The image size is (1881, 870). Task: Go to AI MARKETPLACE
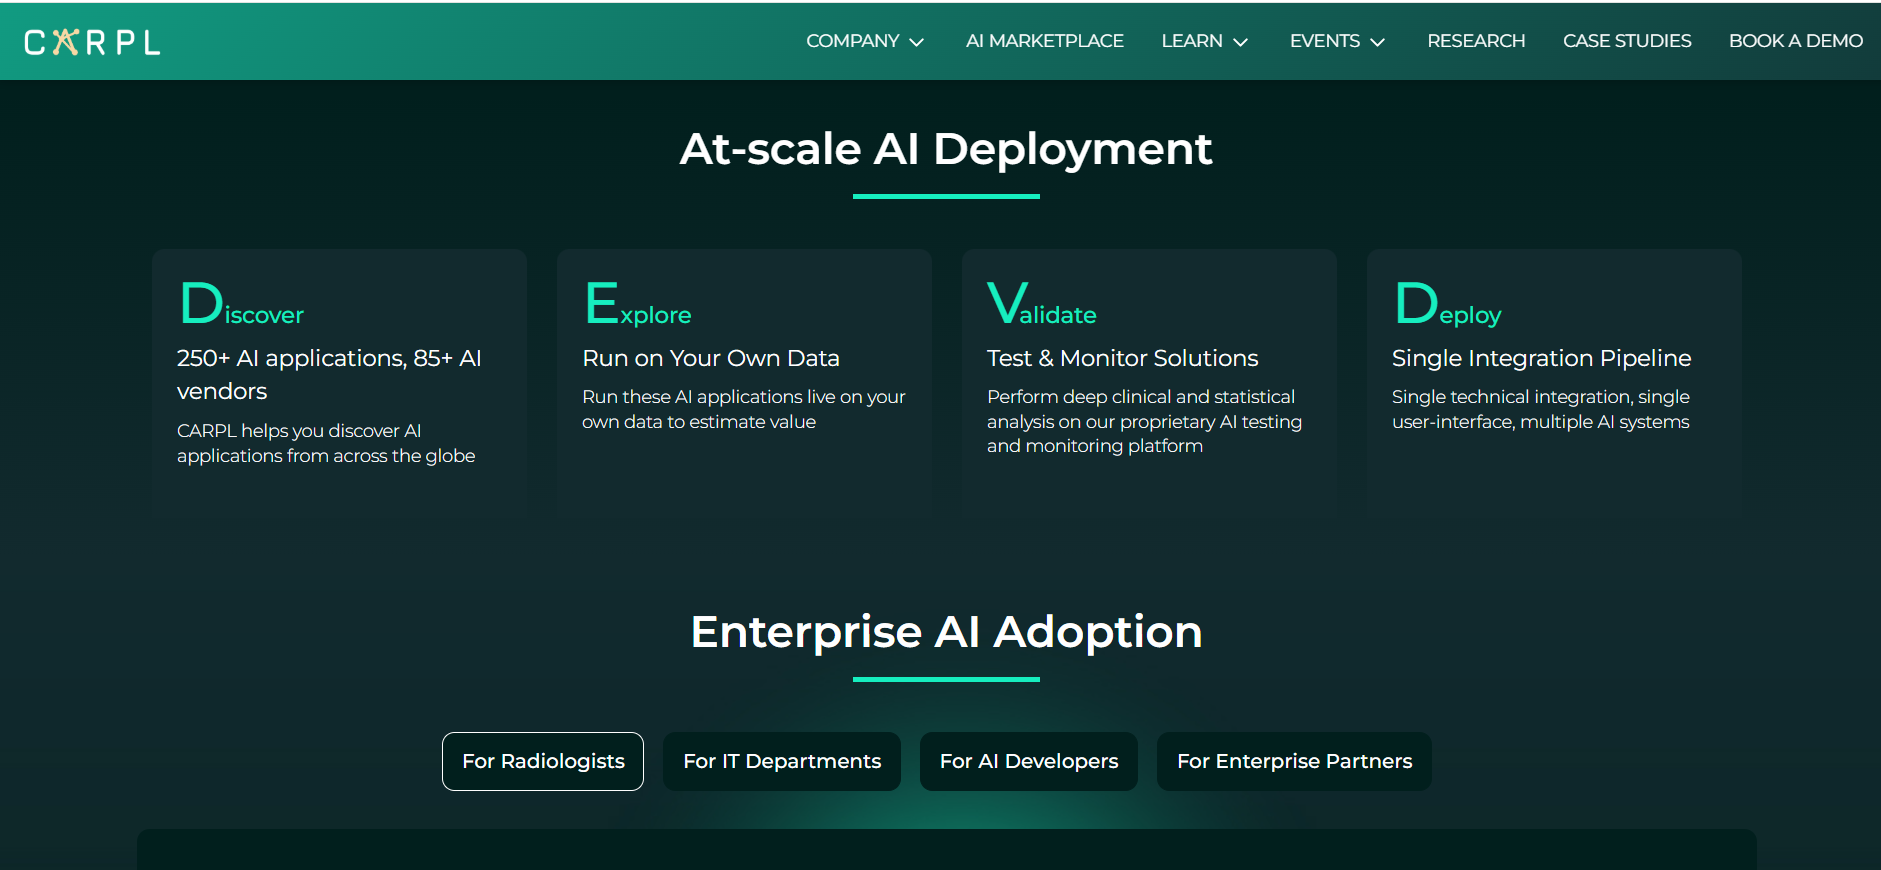tap(1045, 41)
